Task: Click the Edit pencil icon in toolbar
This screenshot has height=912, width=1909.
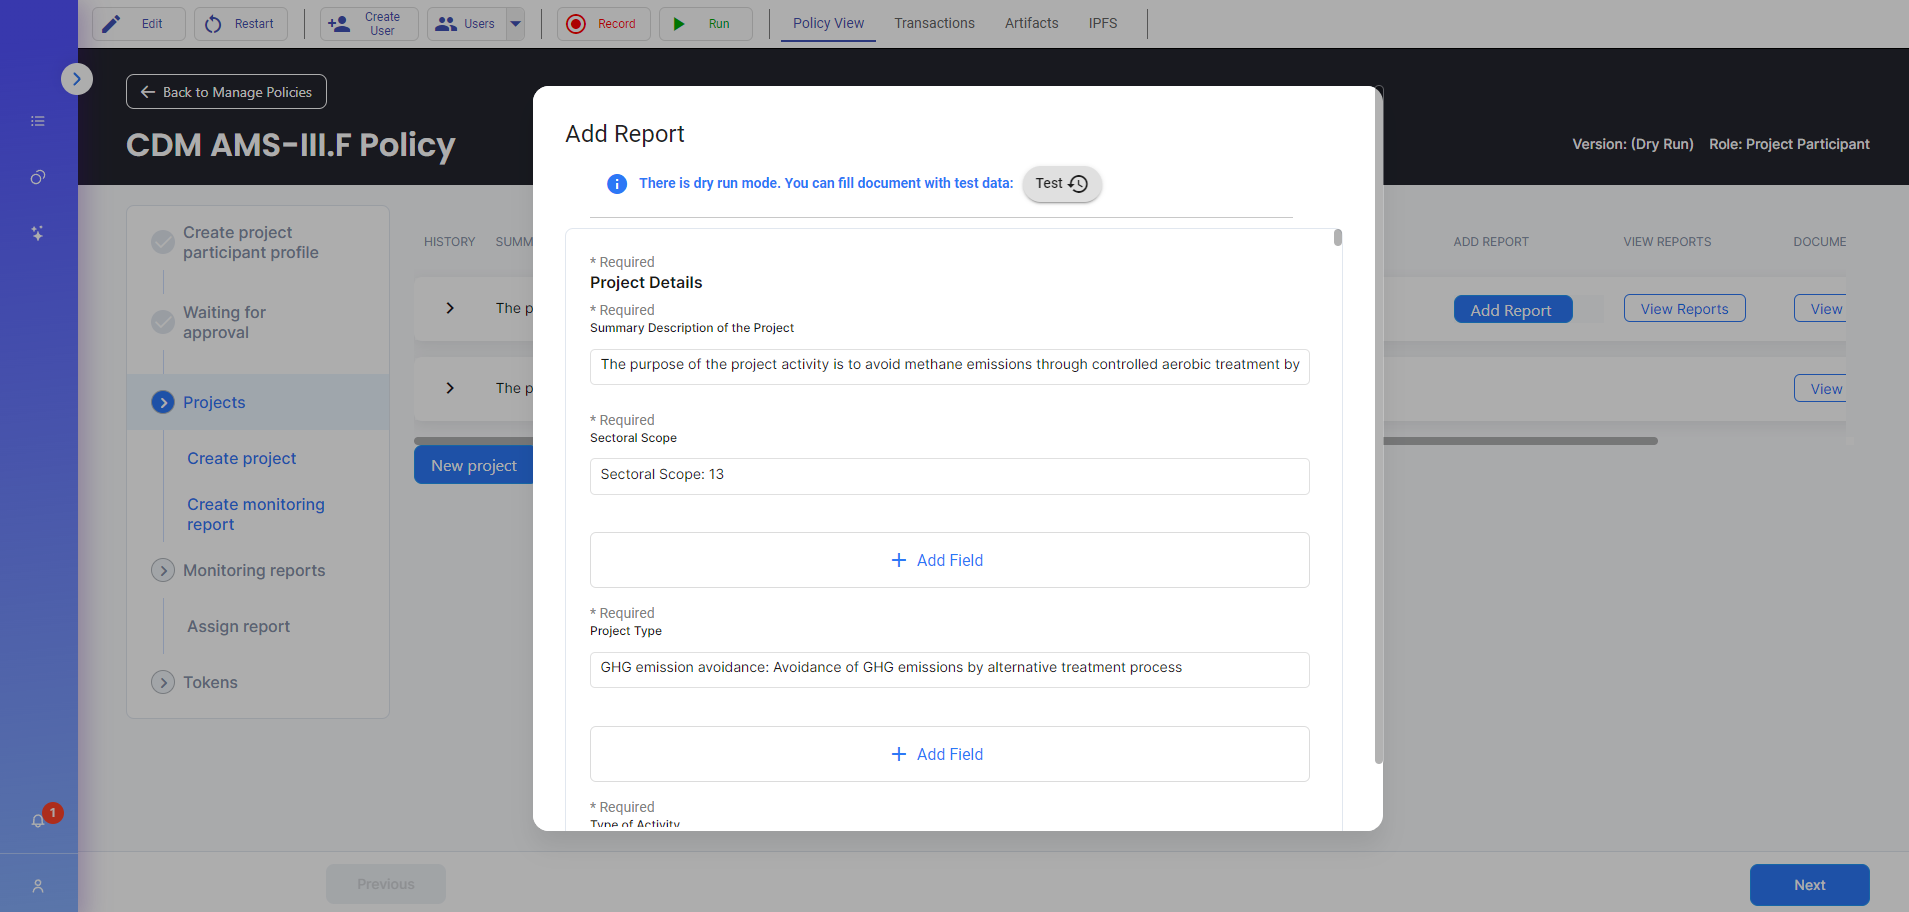Action: (112, 24)
